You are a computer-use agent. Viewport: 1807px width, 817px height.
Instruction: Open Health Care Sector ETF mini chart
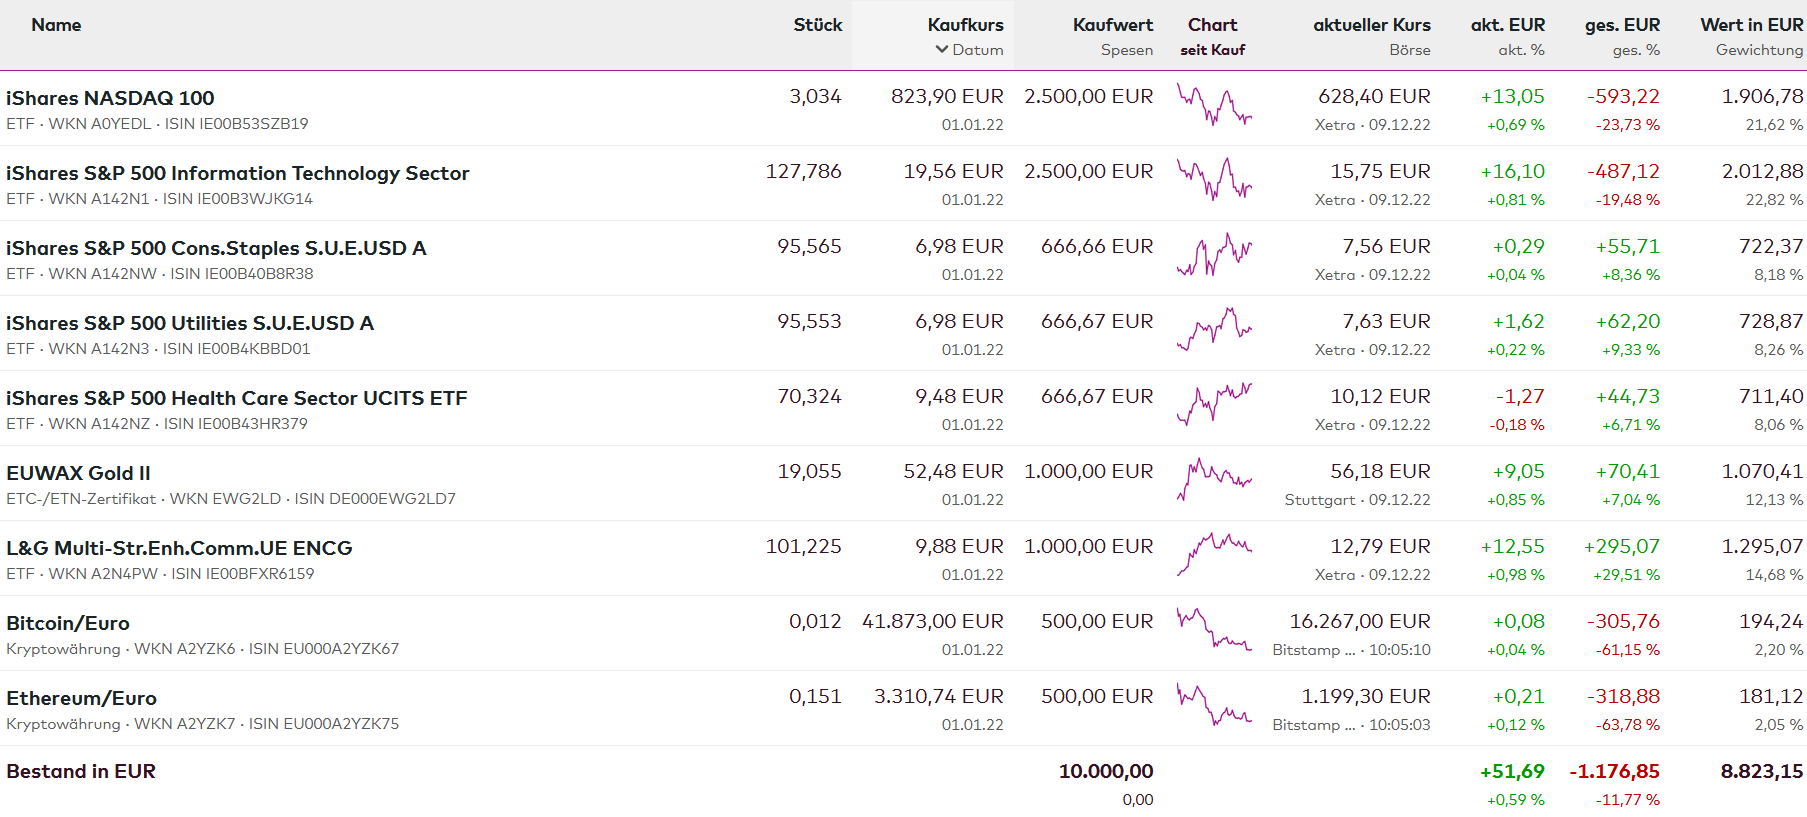point(1214,404)
